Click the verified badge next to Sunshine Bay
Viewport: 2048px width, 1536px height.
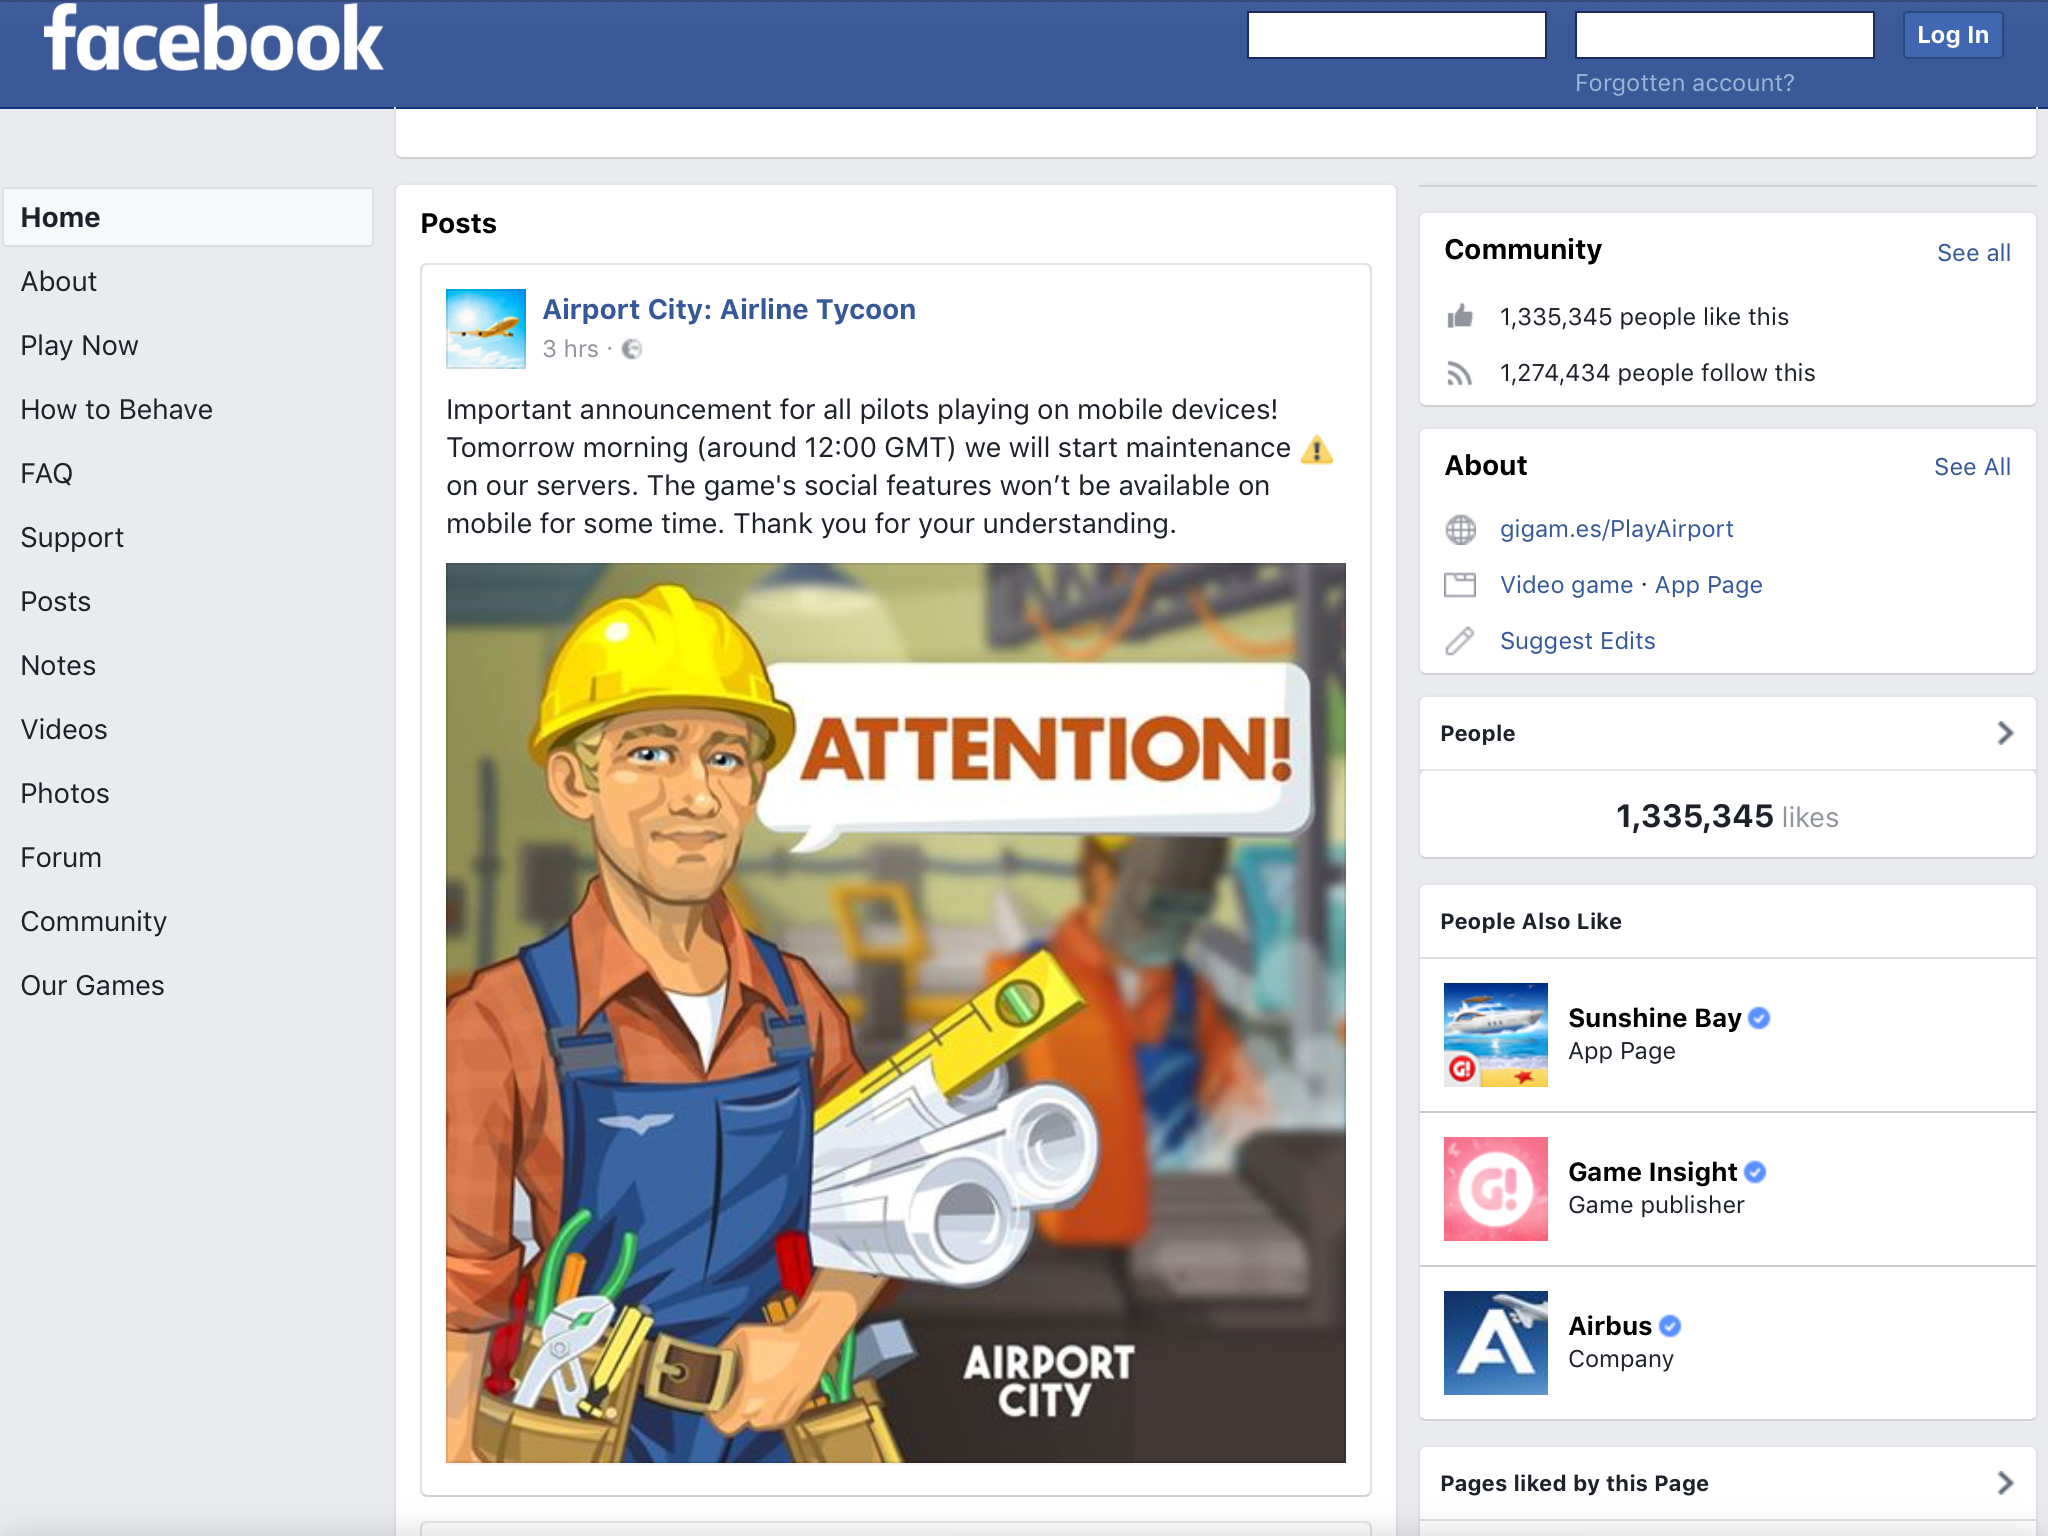click(1760, 1018)
